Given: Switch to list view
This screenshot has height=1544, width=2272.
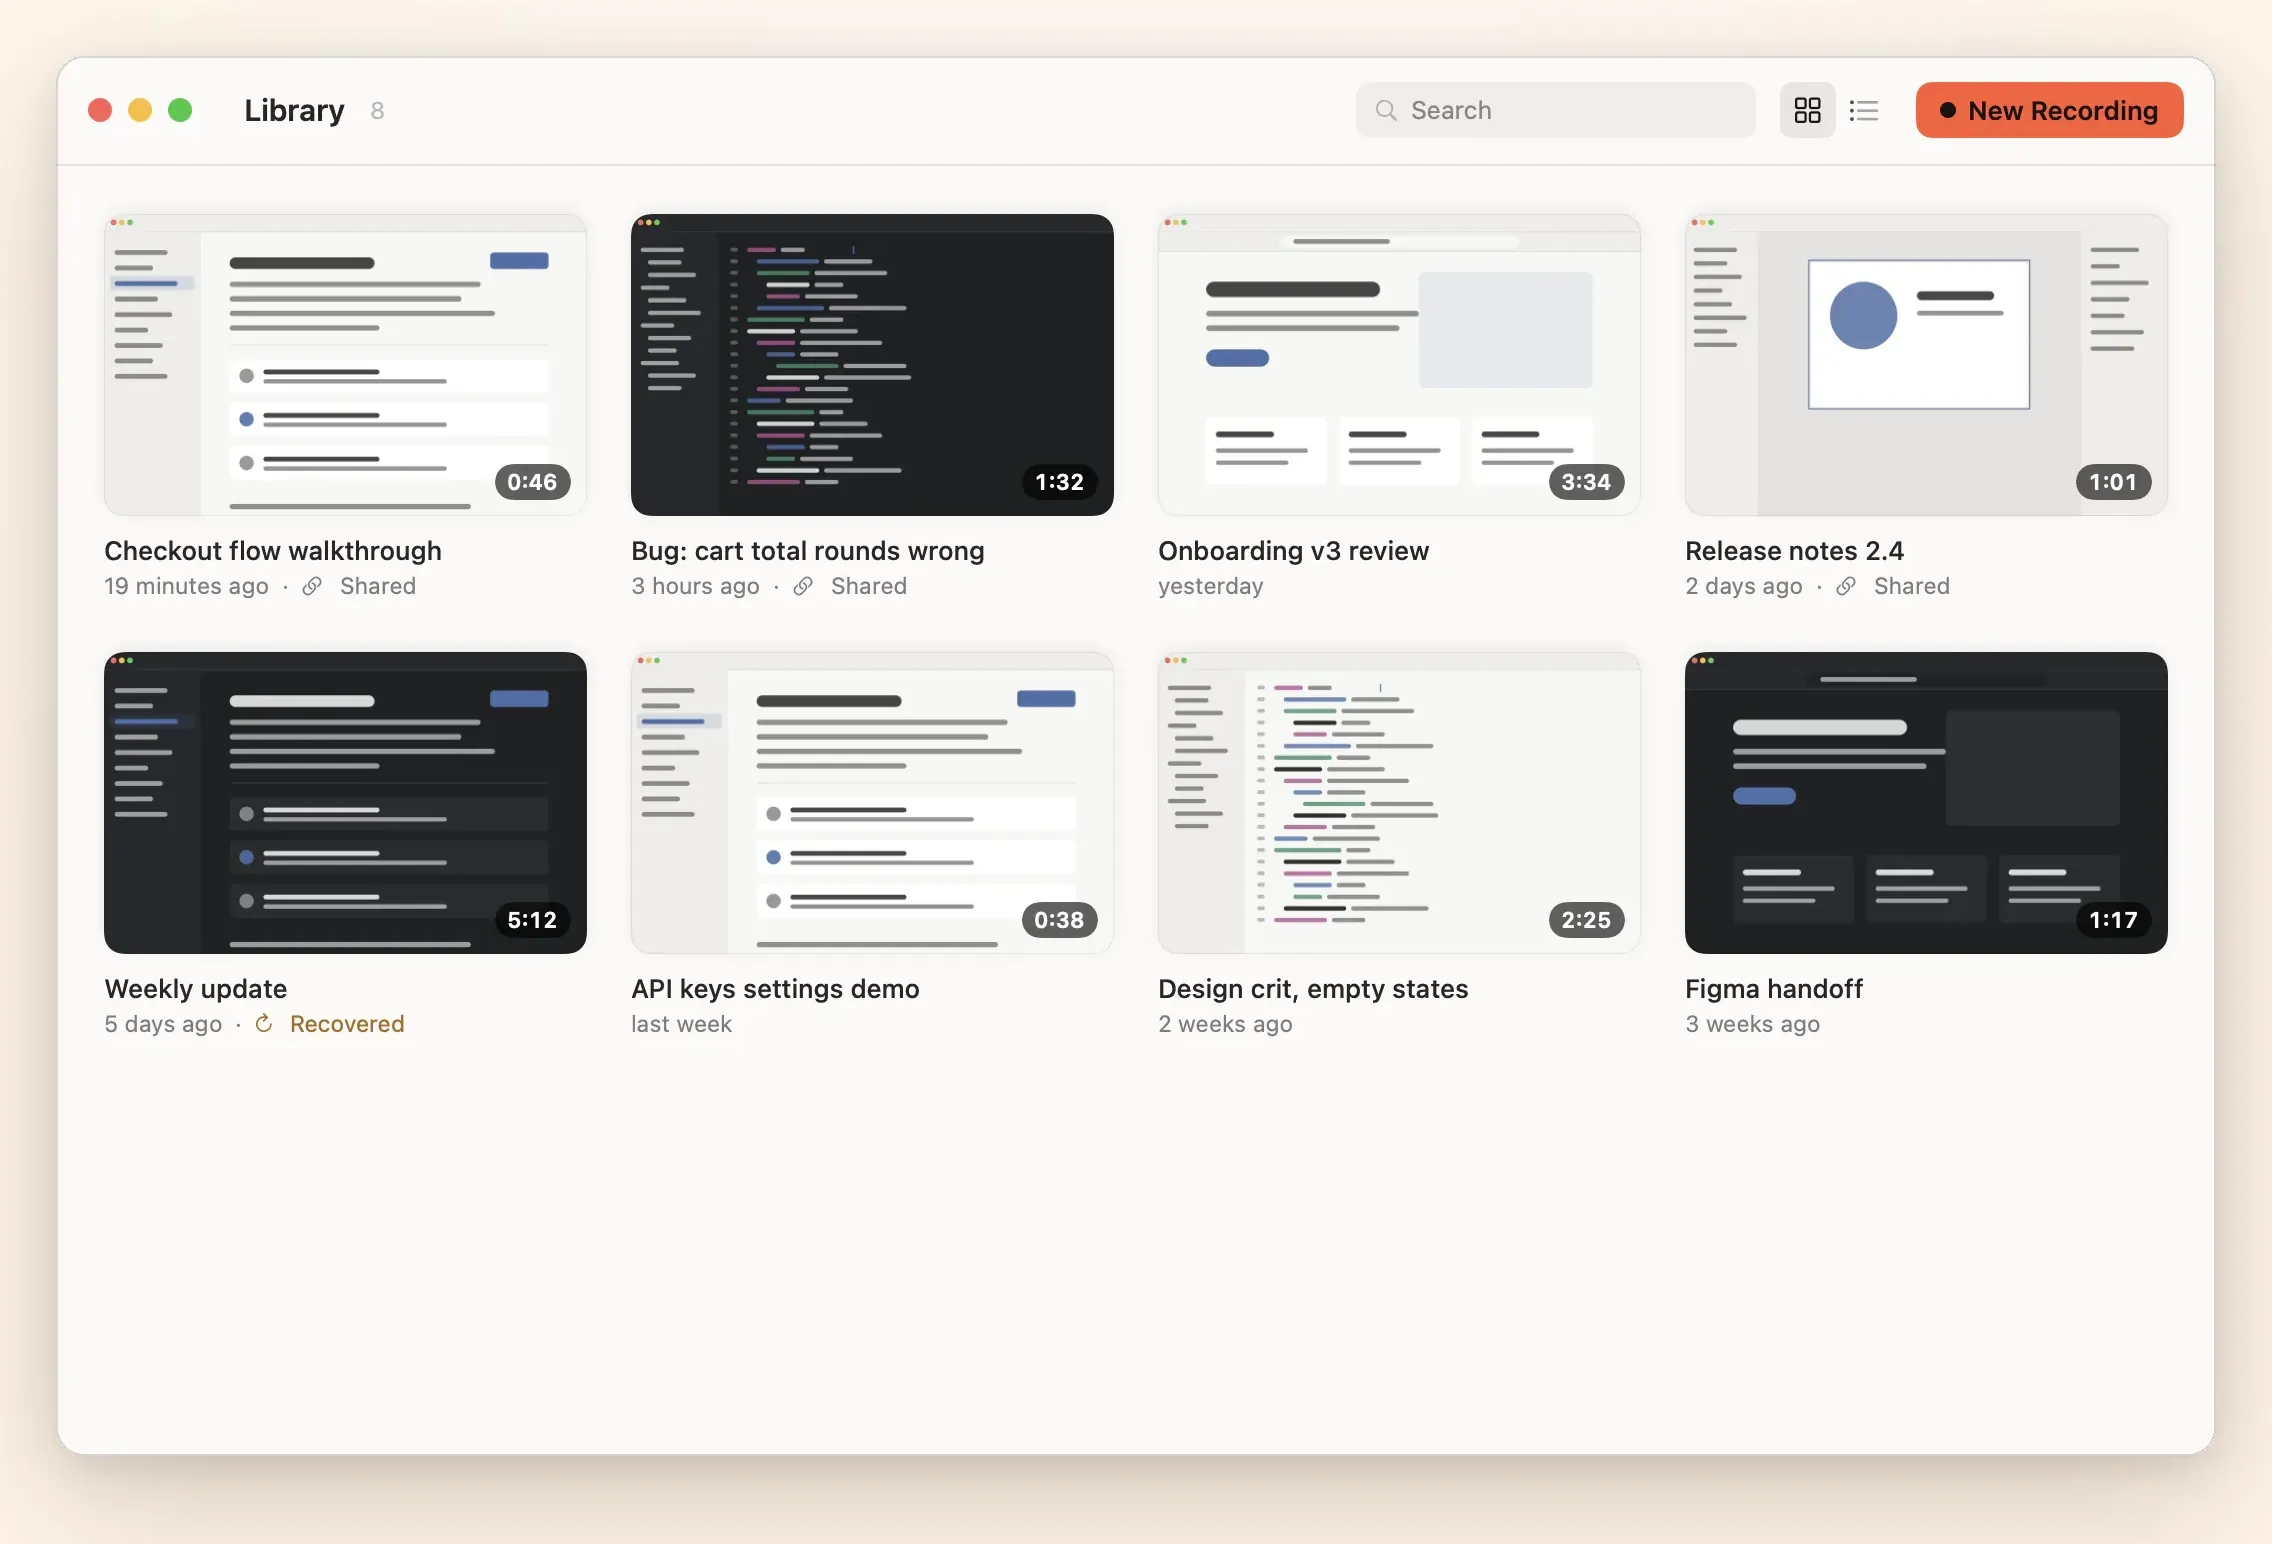Looking at the screenshot, I should point(1863,110).
